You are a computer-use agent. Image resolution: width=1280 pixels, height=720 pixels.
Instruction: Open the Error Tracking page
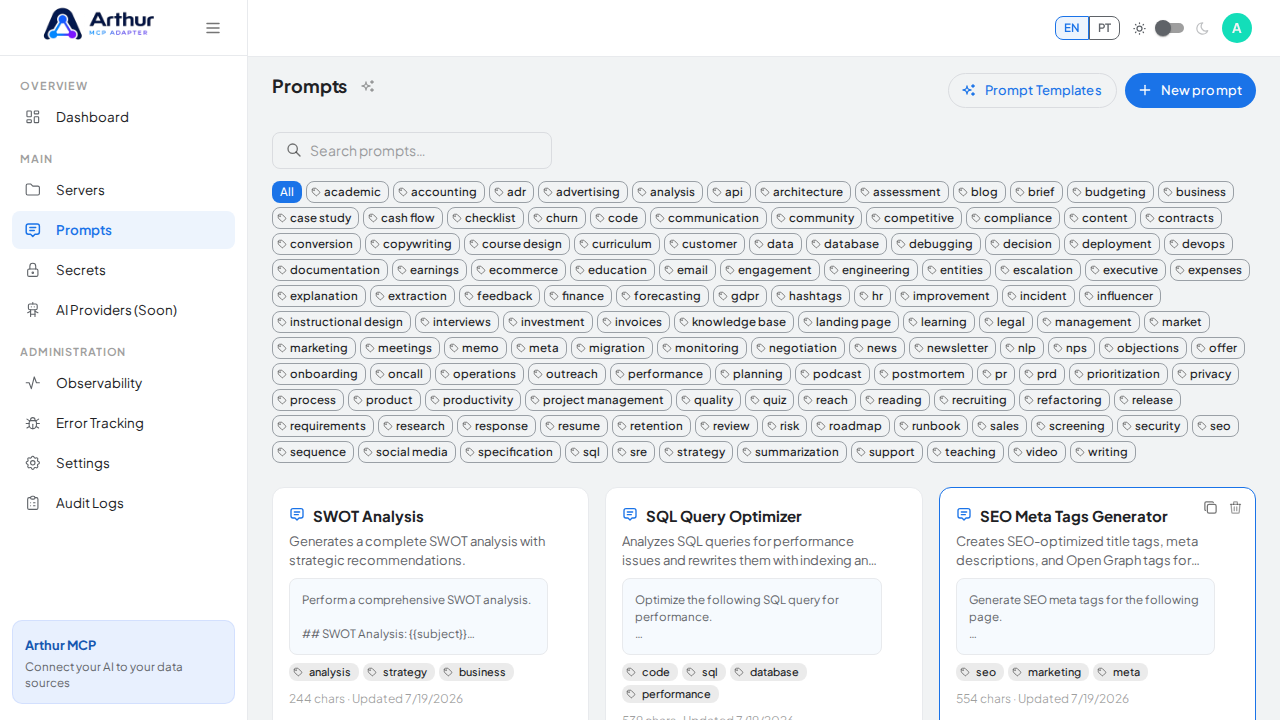pyautogui.click(x=123, y=423)
